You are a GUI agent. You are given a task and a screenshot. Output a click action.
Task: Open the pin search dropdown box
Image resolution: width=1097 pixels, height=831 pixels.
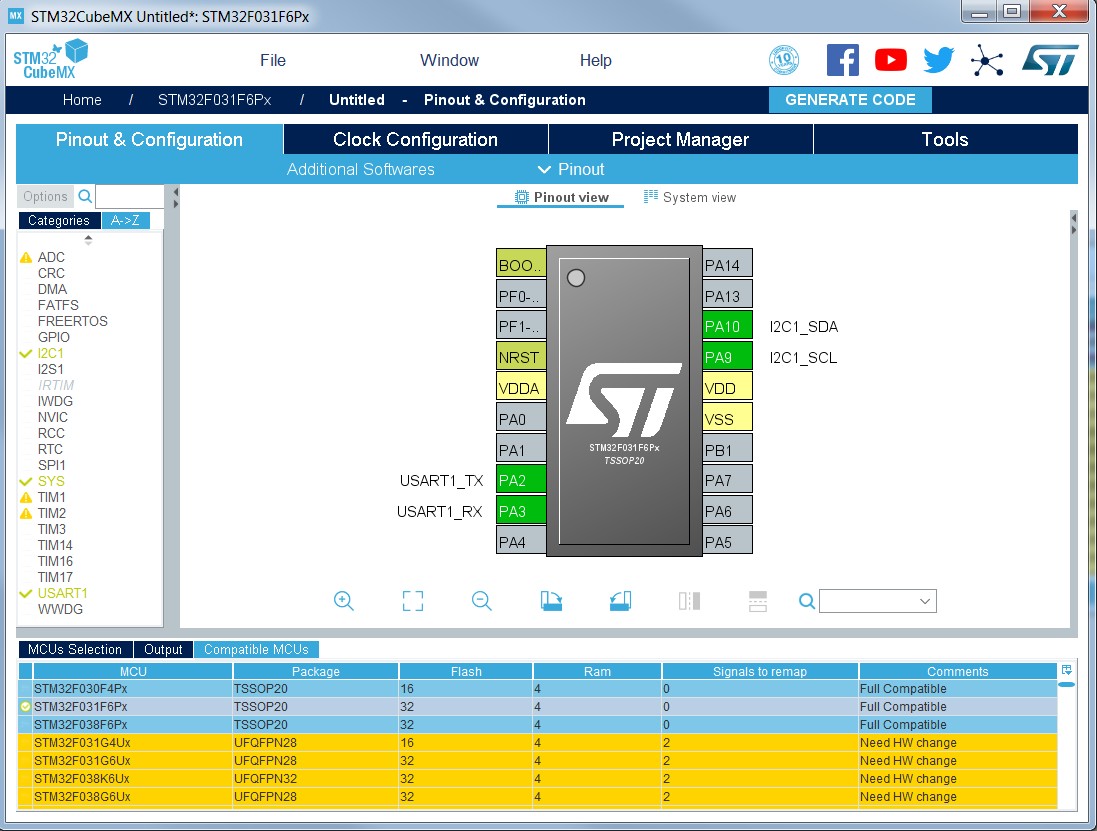(877, 601)
